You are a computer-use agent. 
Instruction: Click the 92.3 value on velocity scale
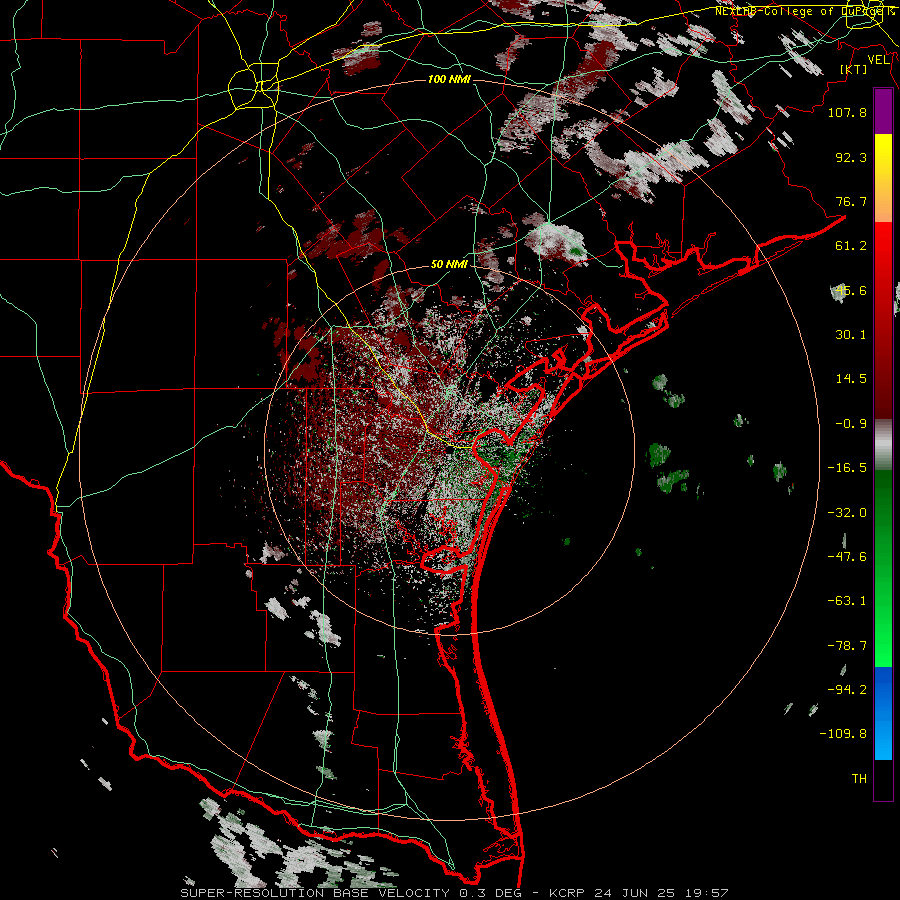pyautogui.click(x=851, y=157)
